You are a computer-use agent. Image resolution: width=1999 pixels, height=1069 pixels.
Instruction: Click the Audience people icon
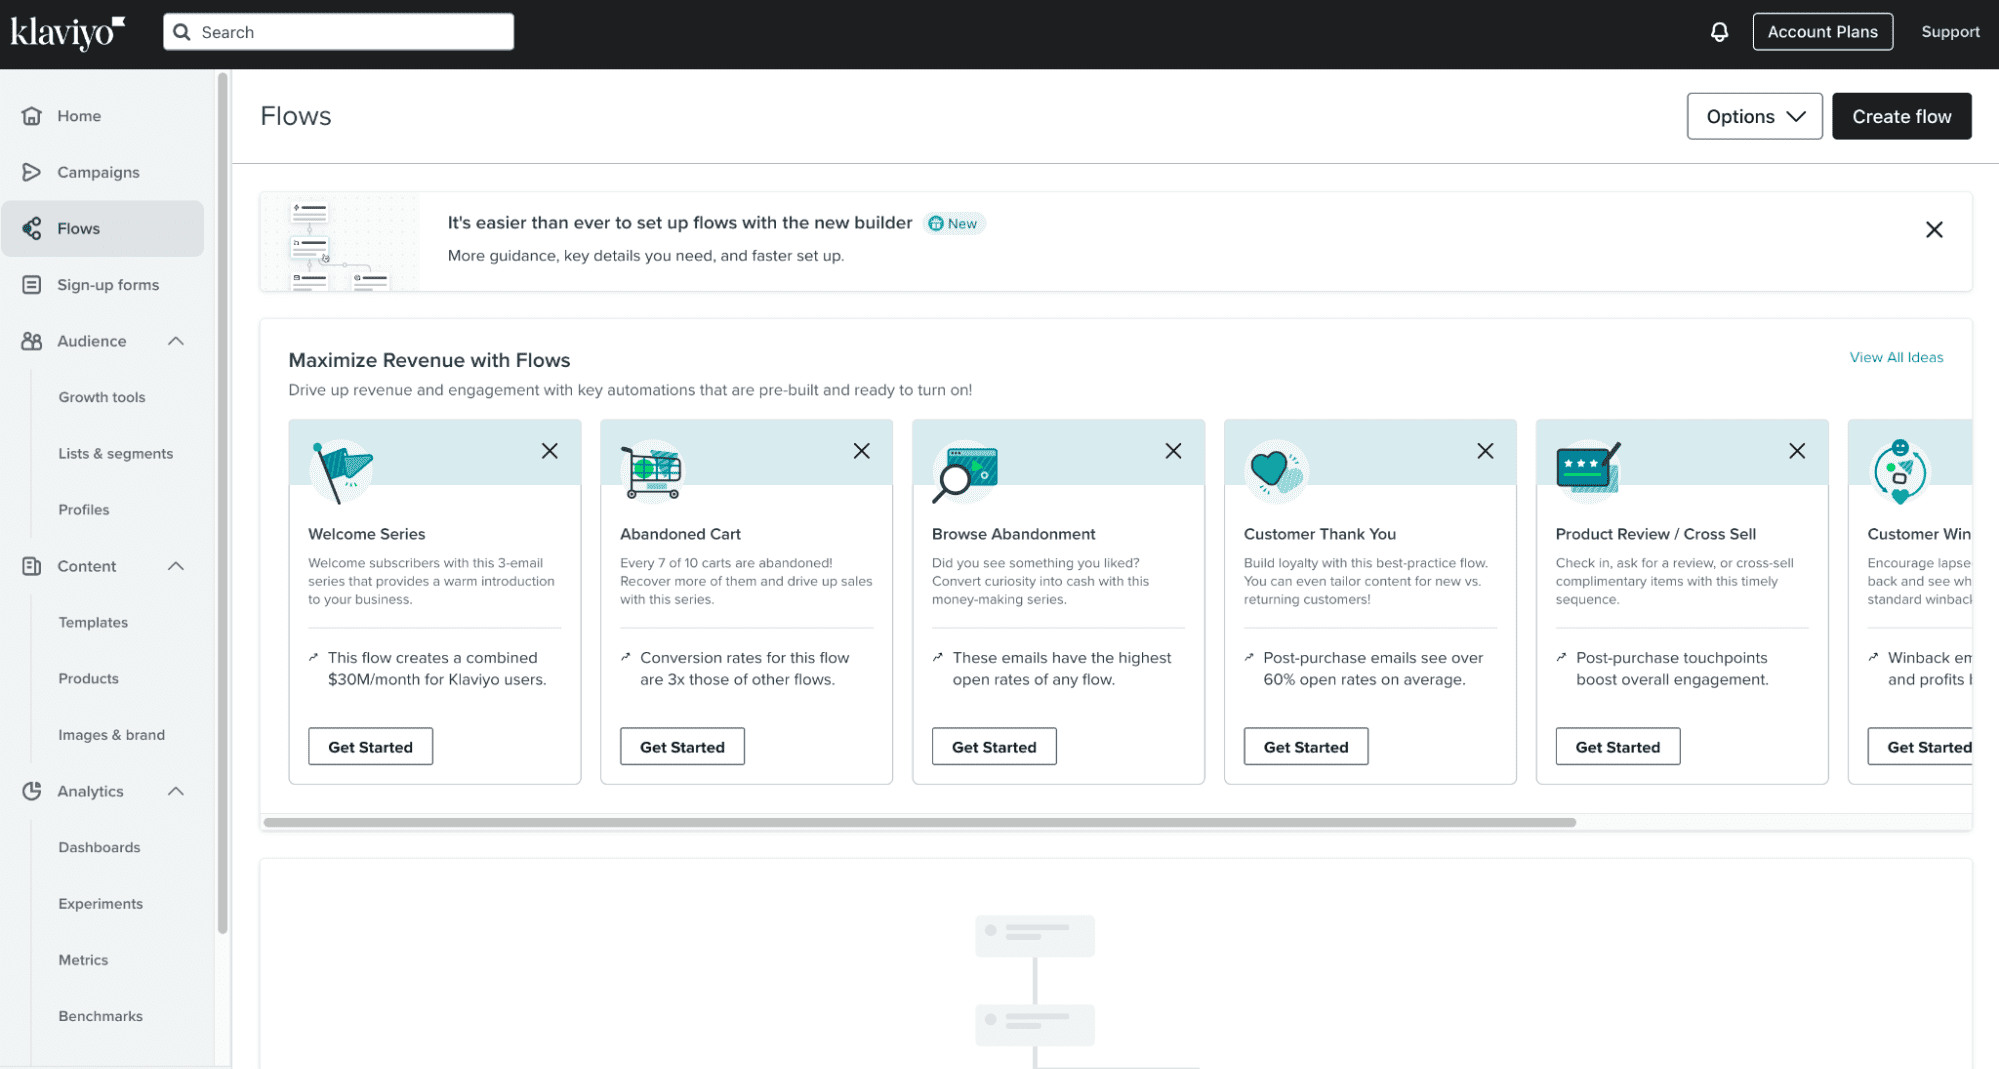(x=32, y=341)
